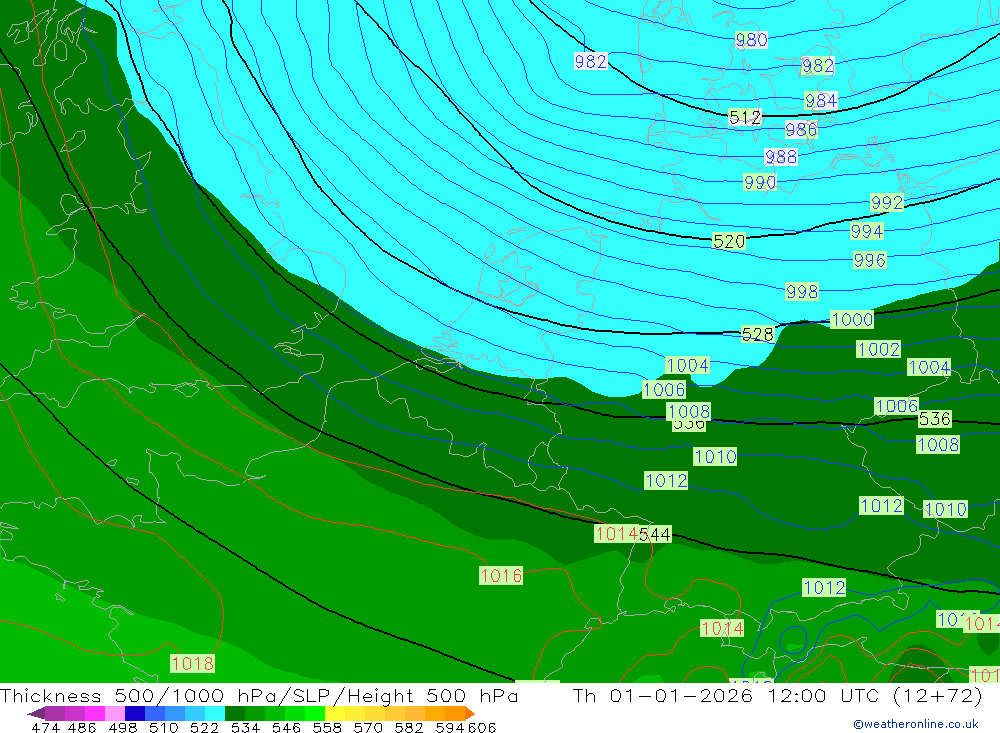The image size is (1000, 733).
Task: Click the 534 legend value
Action: coord(245,727)
